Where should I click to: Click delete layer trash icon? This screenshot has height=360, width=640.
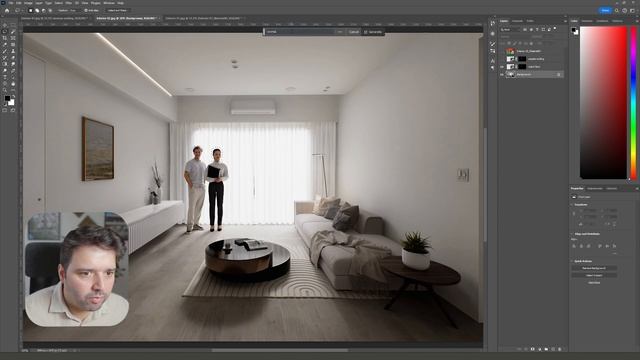pyautogui.click(x=559, y=349)
